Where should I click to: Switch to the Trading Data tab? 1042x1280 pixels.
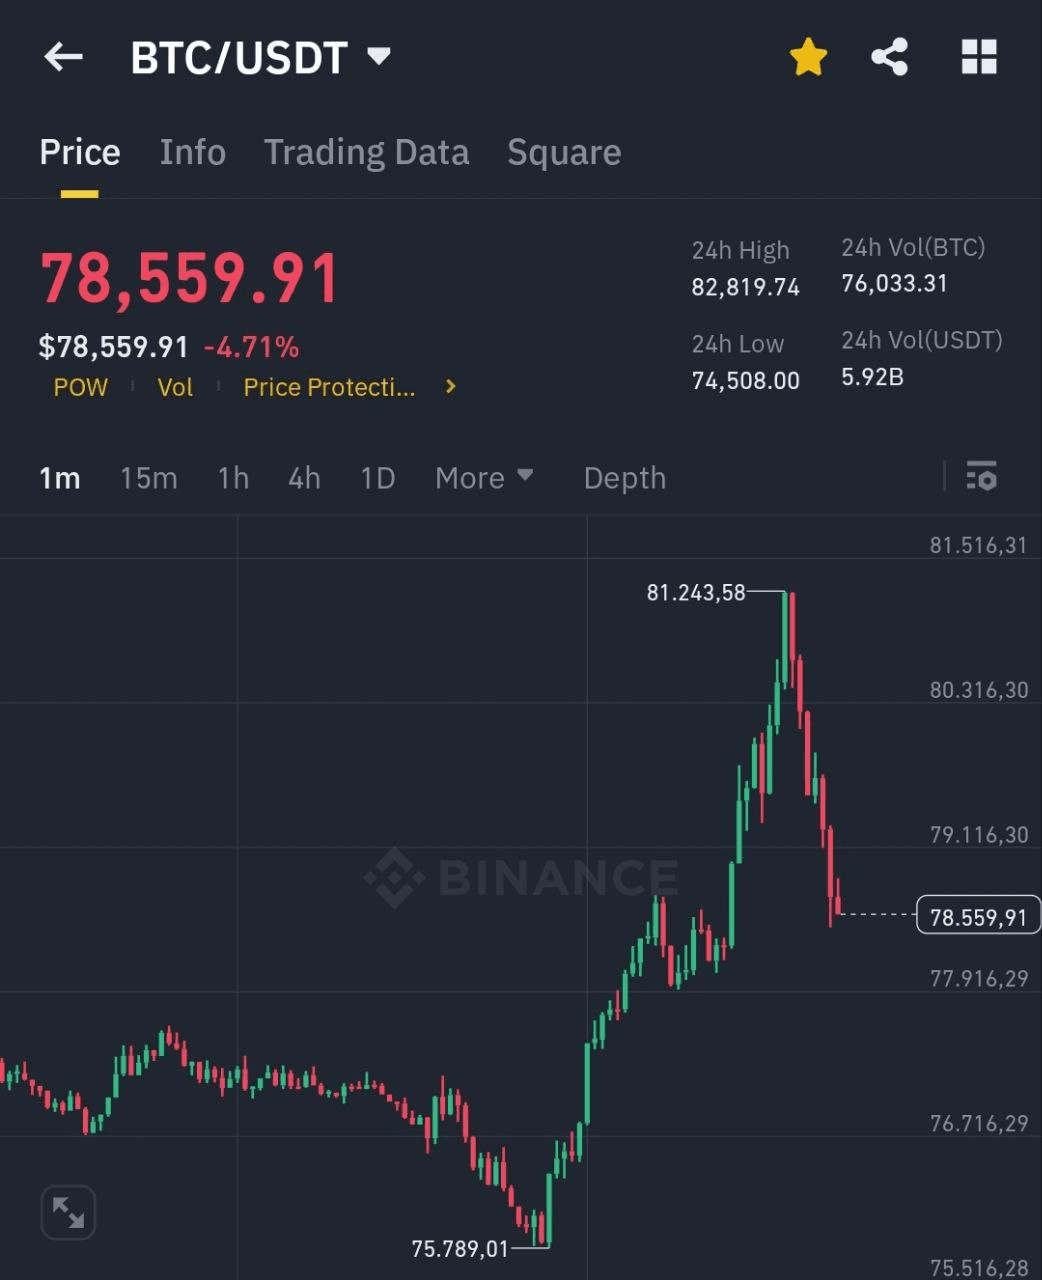pos(366,152)
